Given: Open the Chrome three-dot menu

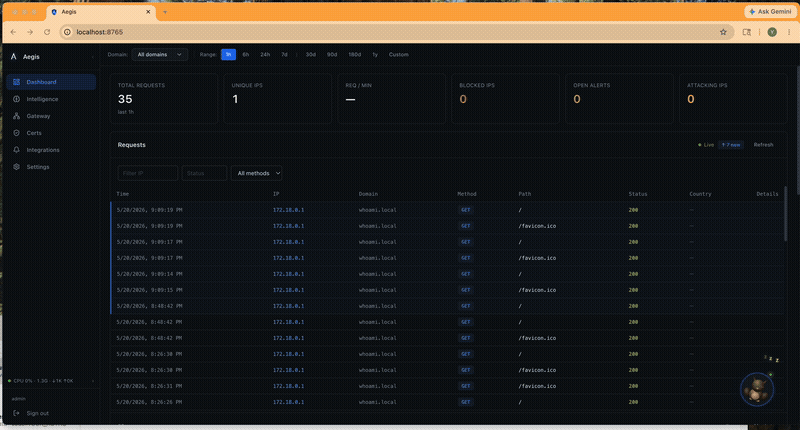Looking at the screenshot, I should pyautogui.click(x=789, y=32).
